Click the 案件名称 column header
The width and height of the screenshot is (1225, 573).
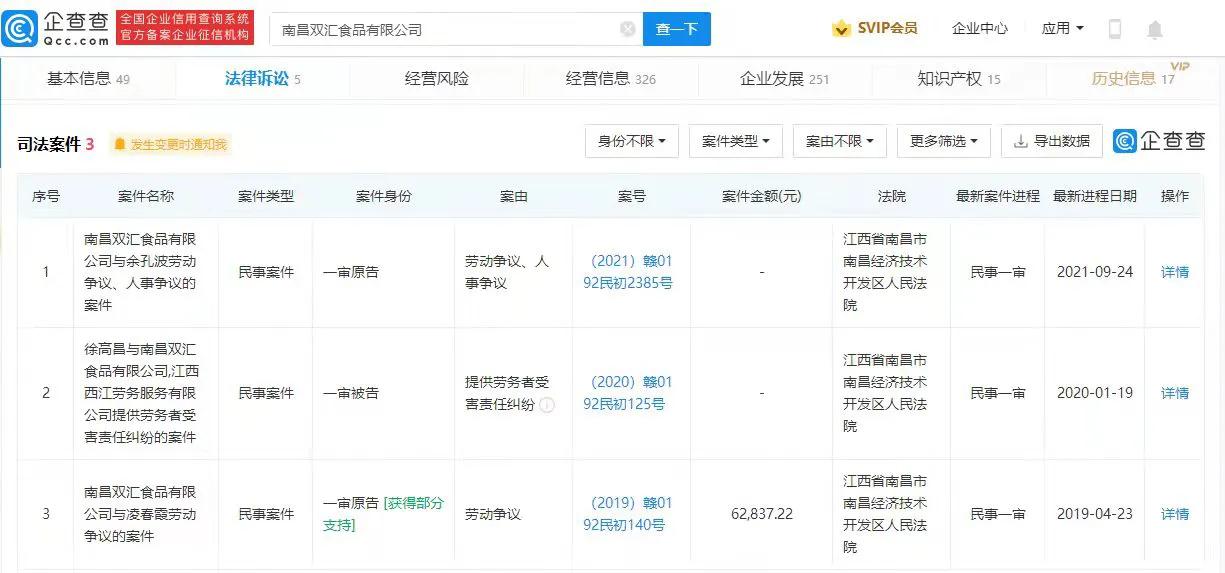click(146, 196)
